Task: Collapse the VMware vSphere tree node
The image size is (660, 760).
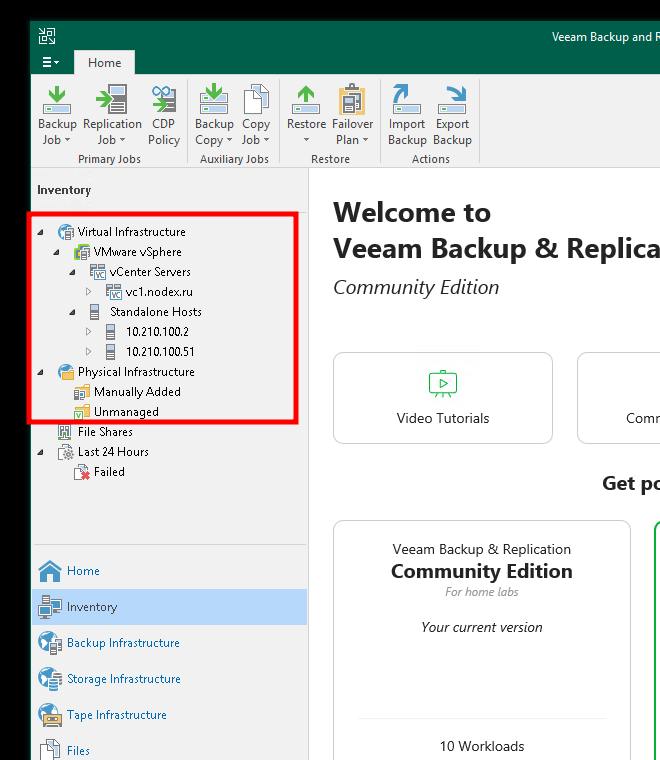Action: (57, 252)
